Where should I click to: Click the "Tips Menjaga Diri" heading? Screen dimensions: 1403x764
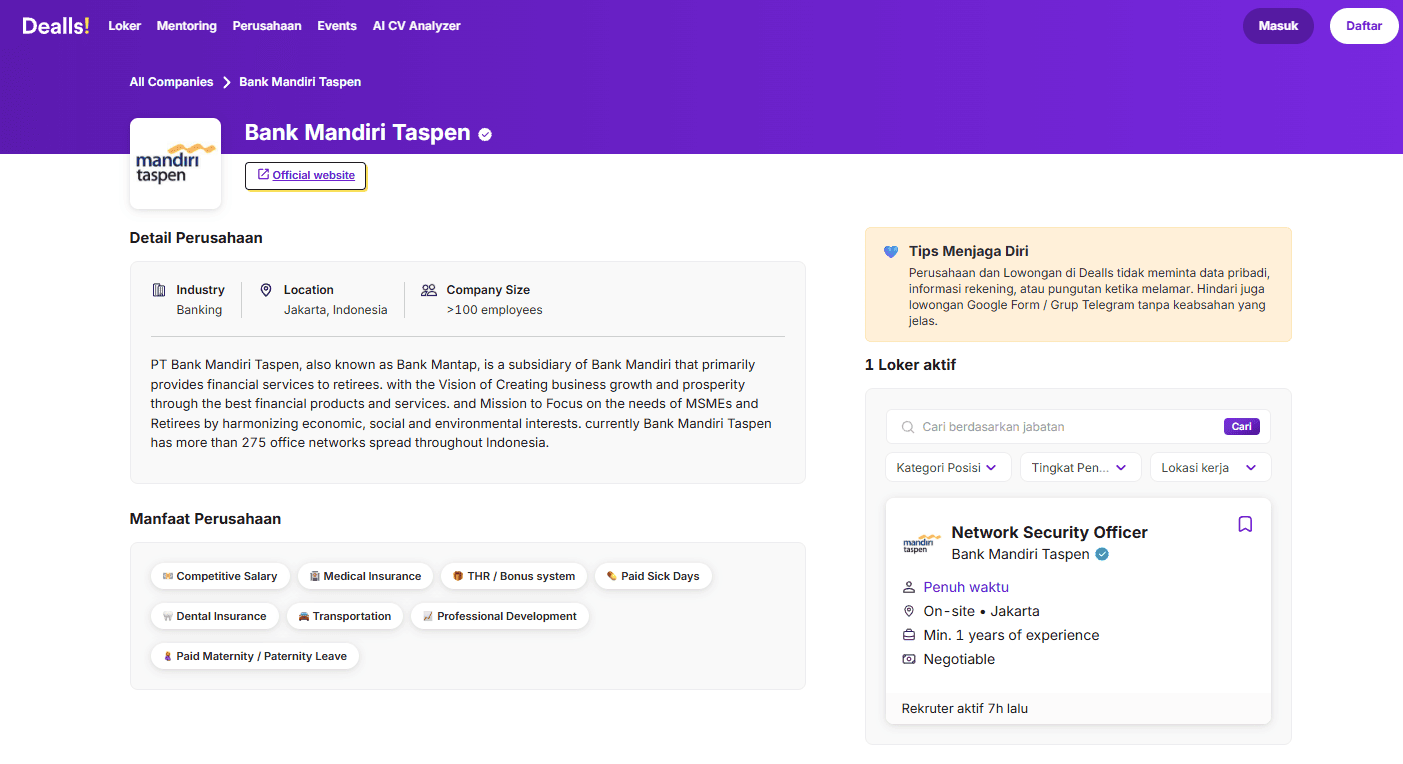[968, 251]
